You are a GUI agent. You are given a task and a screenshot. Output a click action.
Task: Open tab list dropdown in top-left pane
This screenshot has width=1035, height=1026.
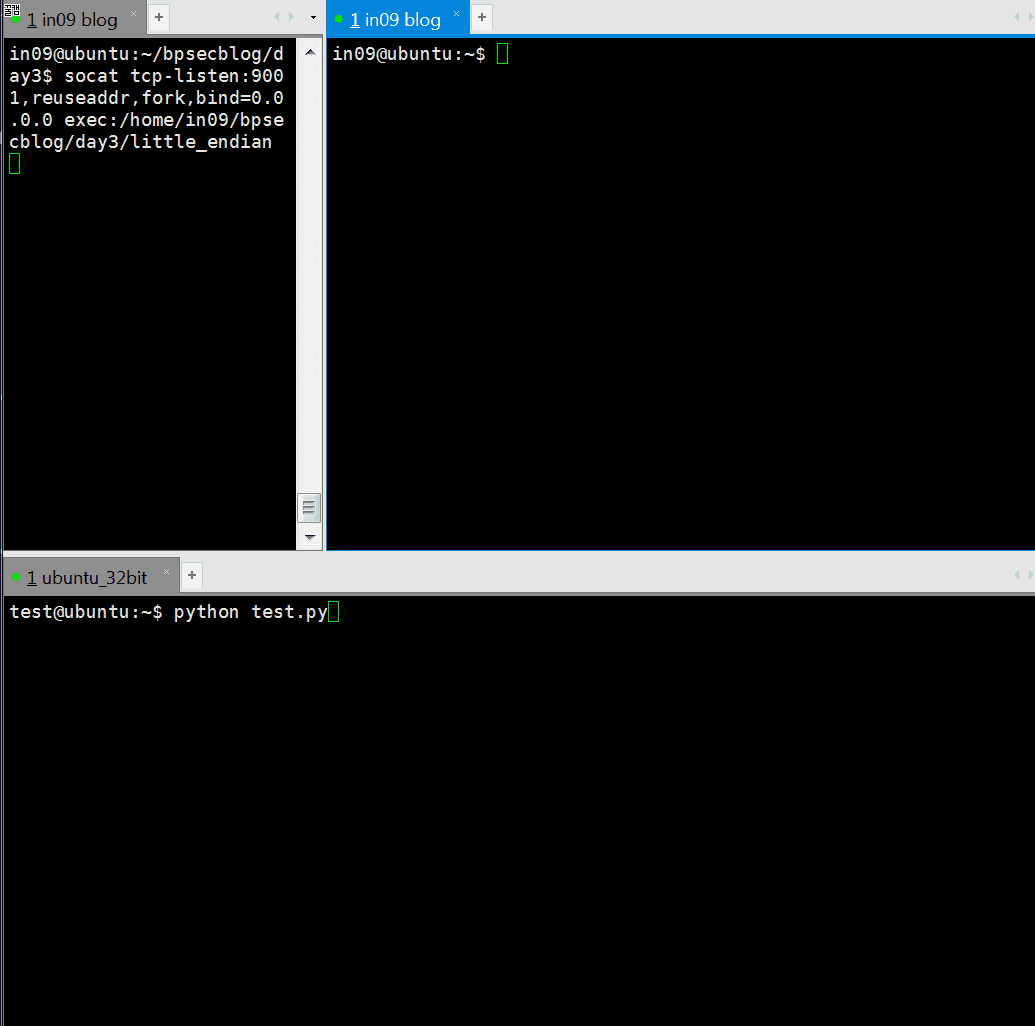(x=313, y=18)
